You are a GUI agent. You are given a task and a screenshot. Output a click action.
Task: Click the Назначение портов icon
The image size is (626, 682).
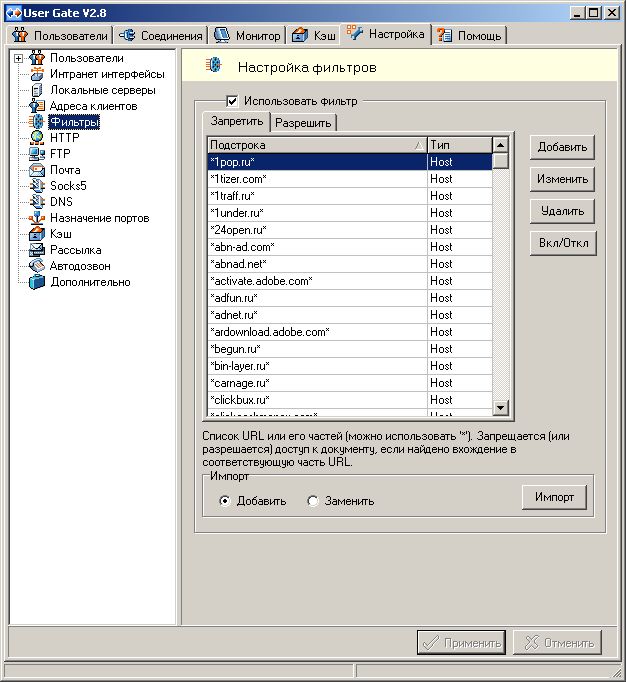point(37,218)
